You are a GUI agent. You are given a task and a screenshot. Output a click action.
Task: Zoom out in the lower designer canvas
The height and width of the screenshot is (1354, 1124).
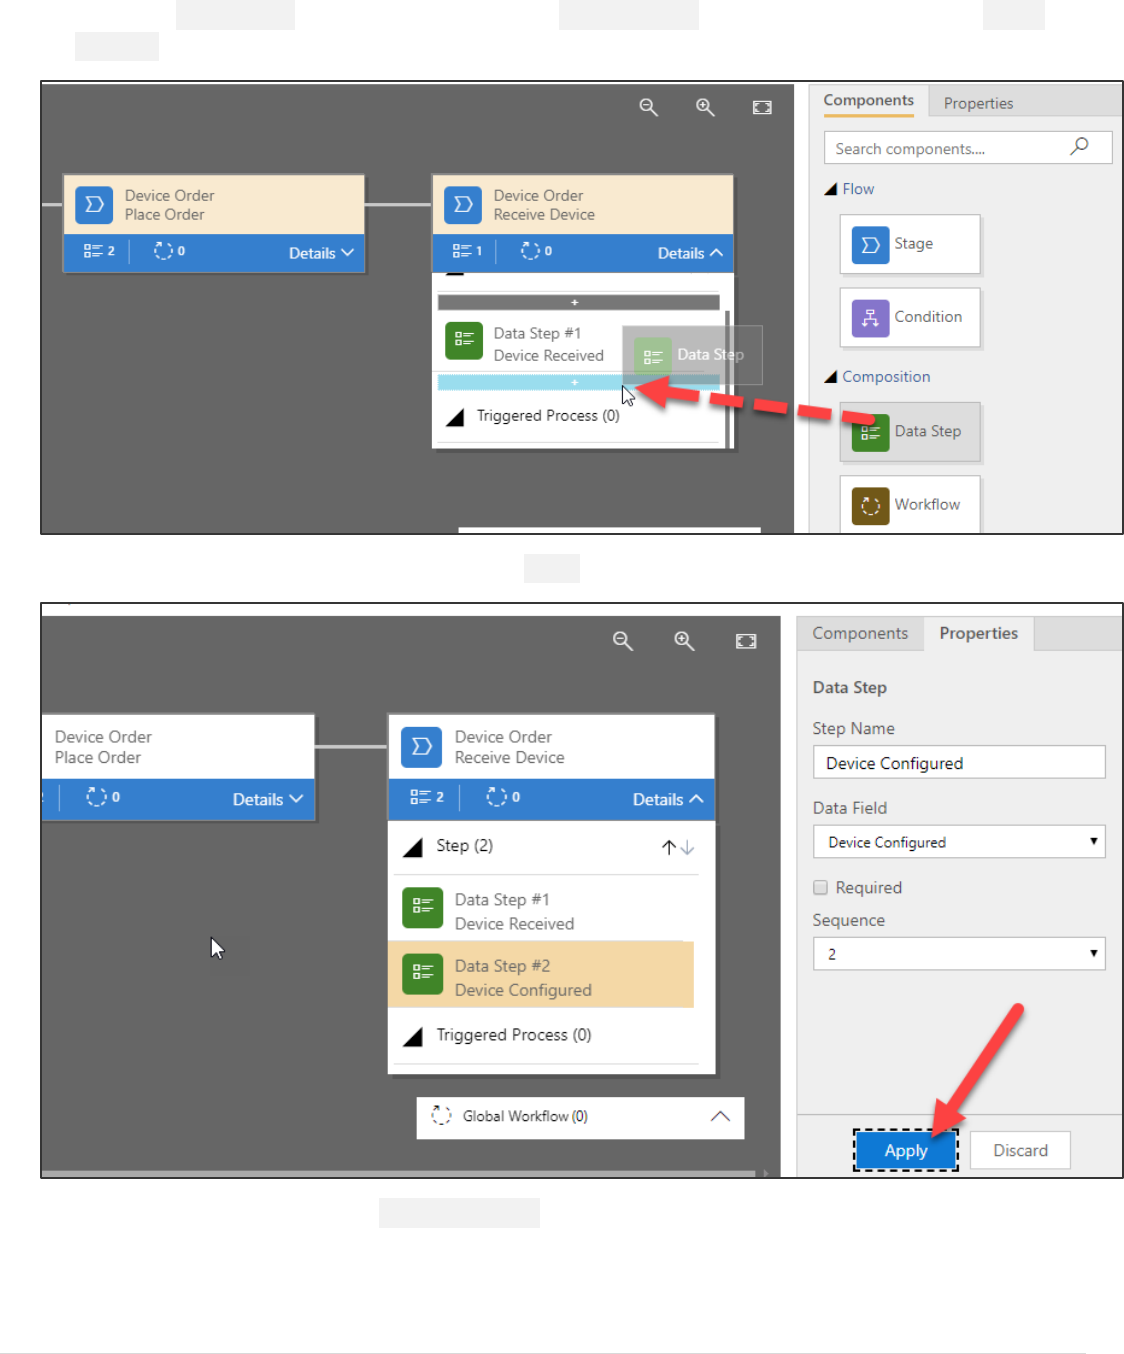point(622,641)
